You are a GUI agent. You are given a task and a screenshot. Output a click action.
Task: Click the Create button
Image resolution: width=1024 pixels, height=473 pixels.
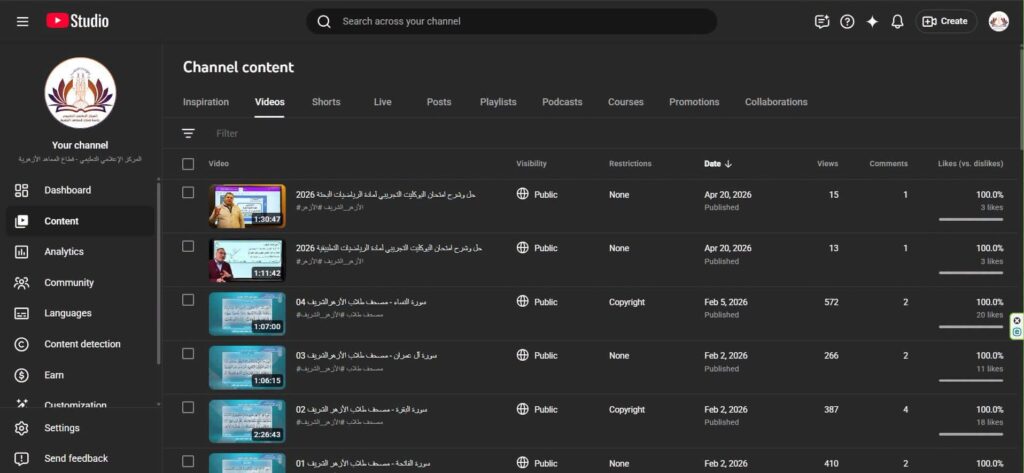pos(946,22)
